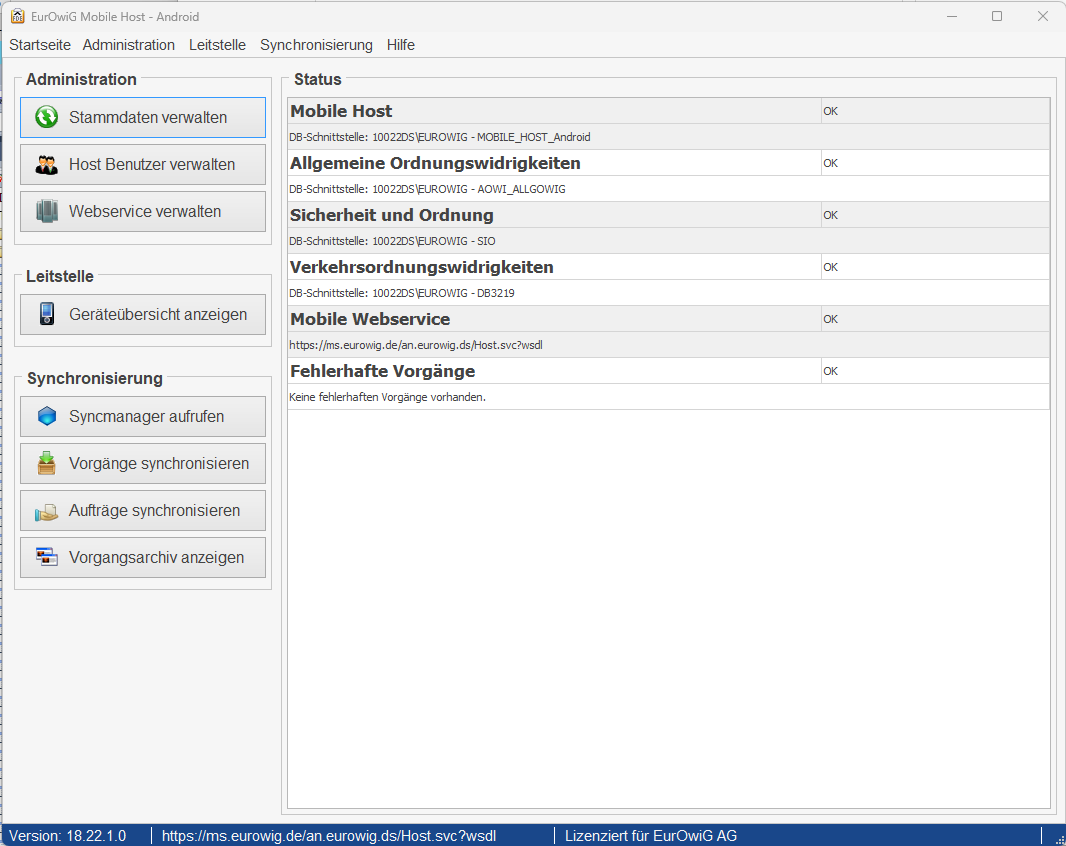The height and width of the screenshot is (846, 1066).
Task: Click the users icon beside Host Benutzer verwalten
Action: pos(46,164)
